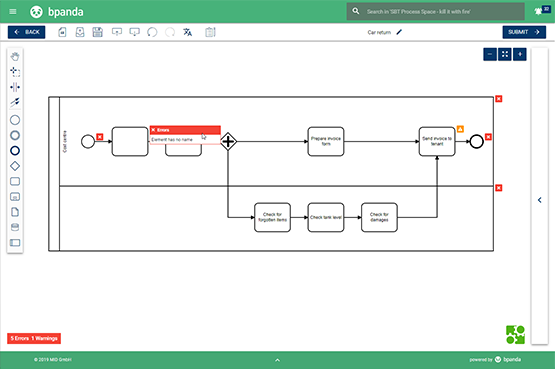Click the new diagram file icon
The height and width of the screenshot is (369, 555).
[x=62, y=32]
